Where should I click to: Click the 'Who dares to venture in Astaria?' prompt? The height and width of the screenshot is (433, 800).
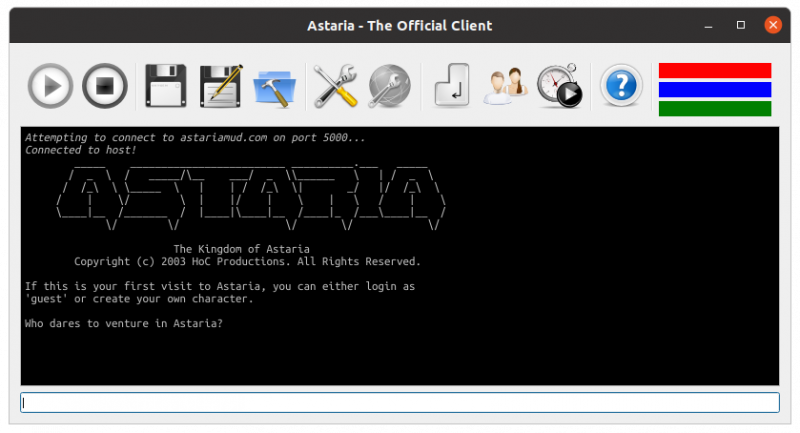point(124,323)
